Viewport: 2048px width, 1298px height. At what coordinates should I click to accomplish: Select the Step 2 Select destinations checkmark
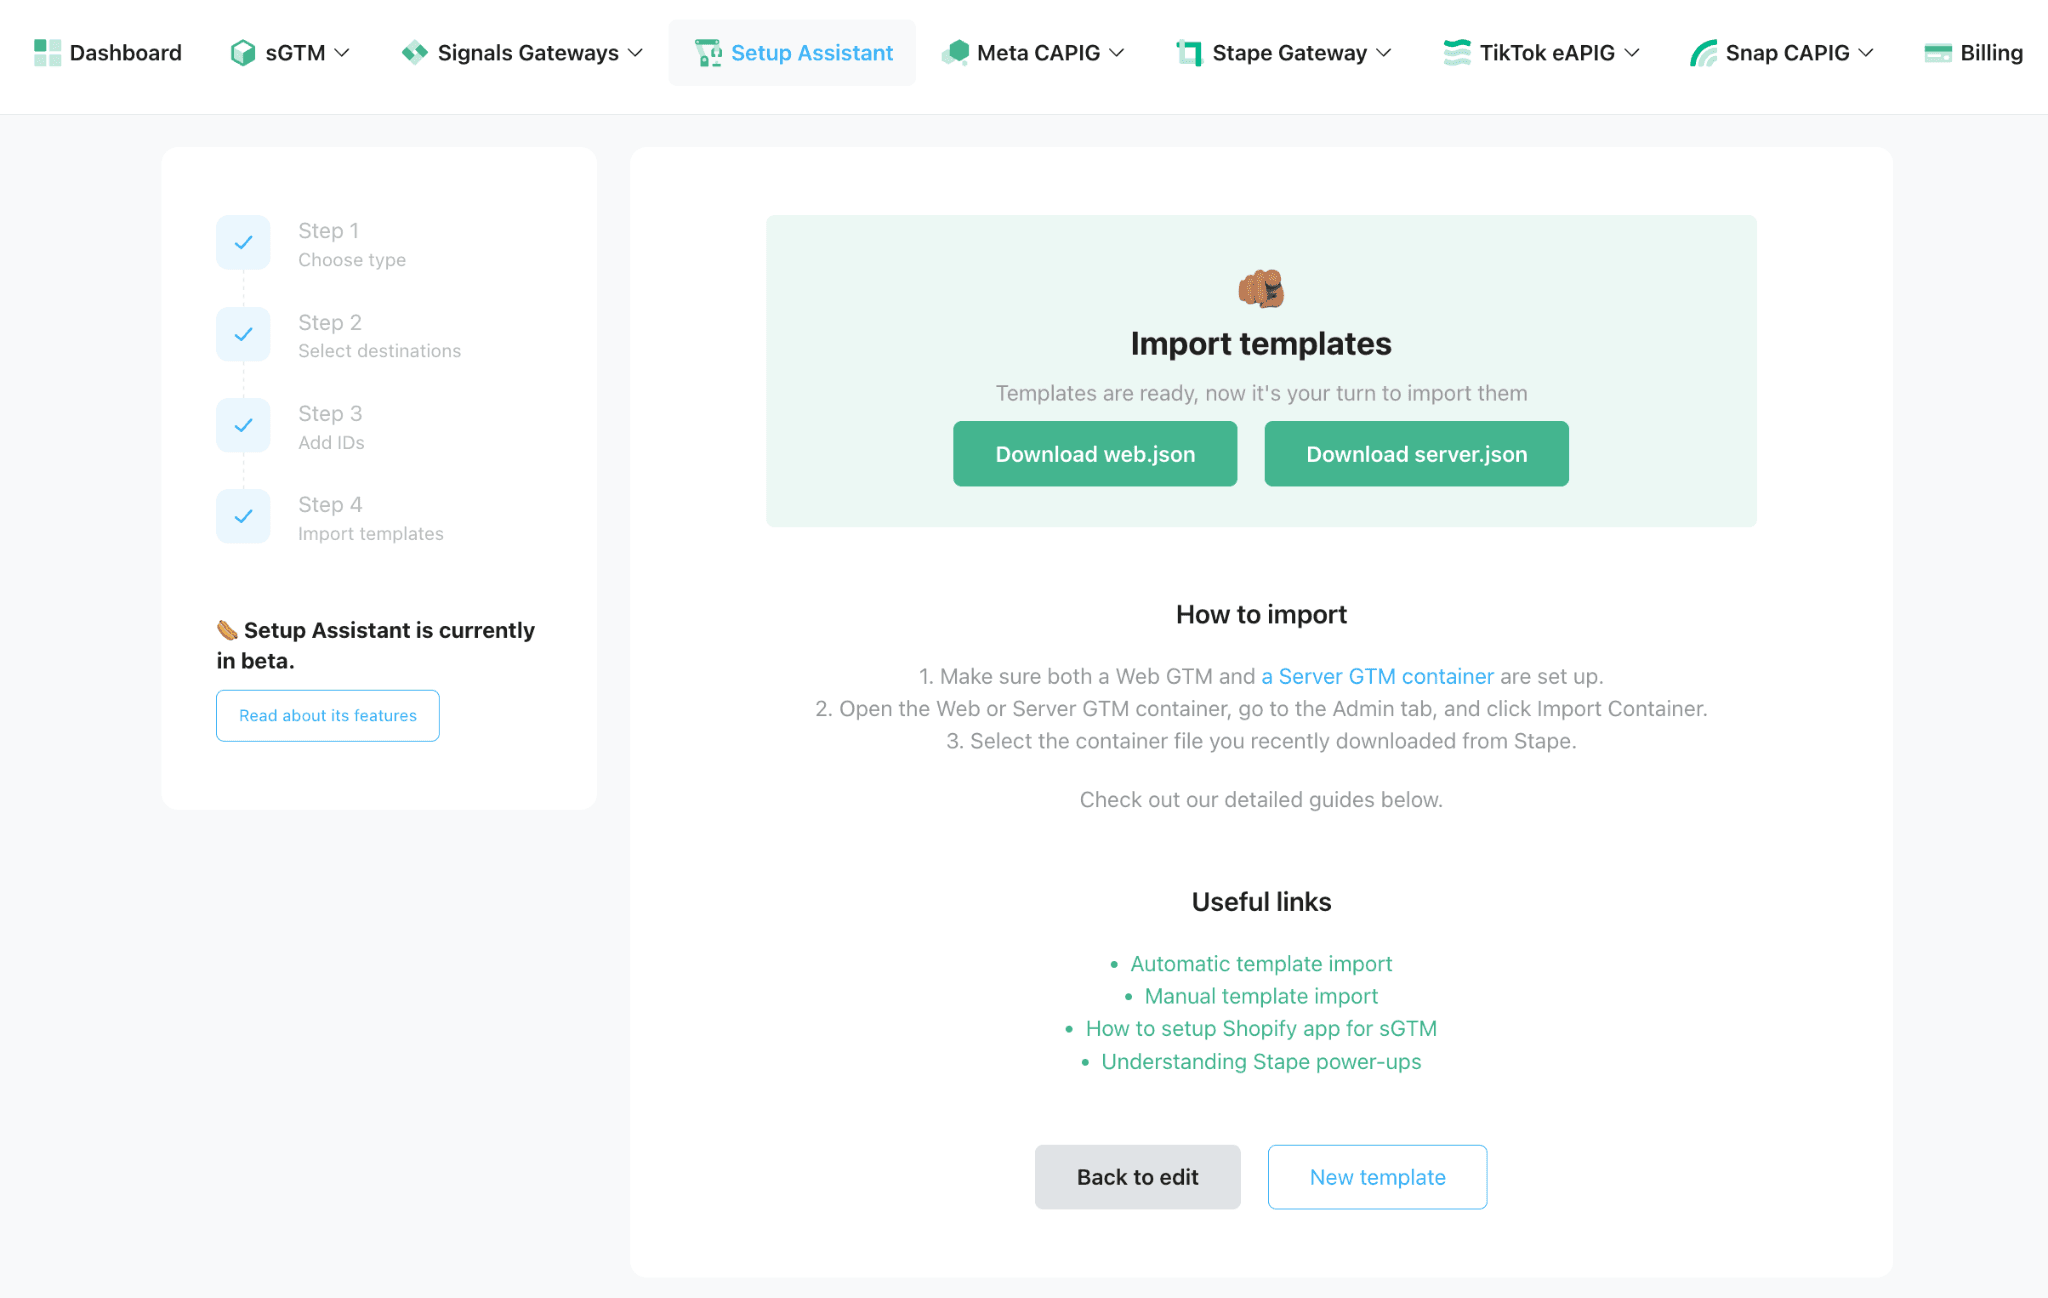(x=243, y=334)
